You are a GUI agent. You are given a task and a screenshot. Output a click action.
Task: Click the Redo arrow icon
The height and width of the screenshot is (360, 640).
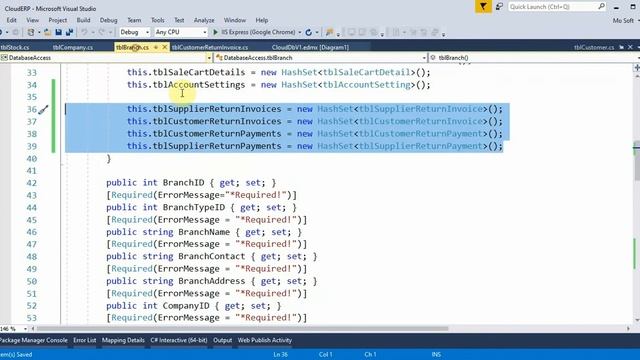point(102,32)
